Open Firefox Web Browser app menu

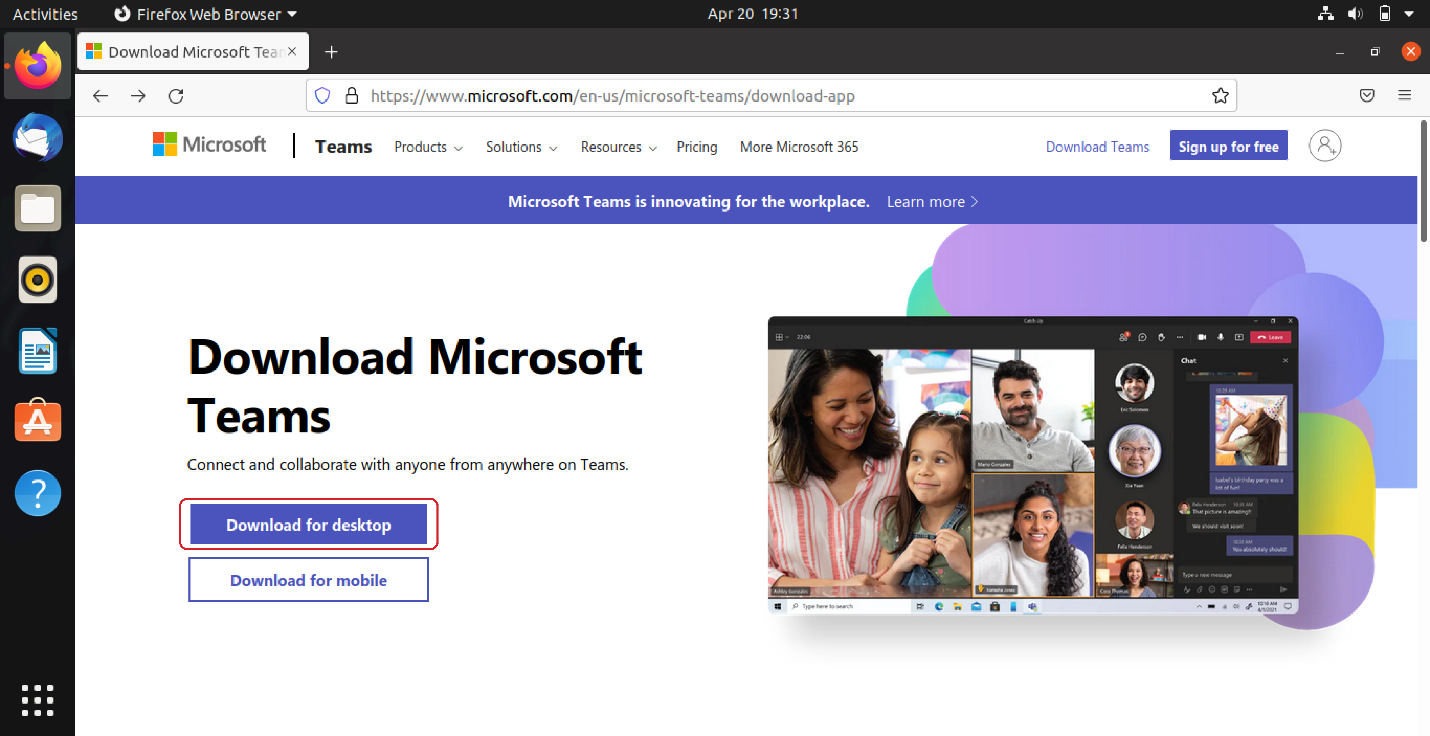click(x=205, y=14)
